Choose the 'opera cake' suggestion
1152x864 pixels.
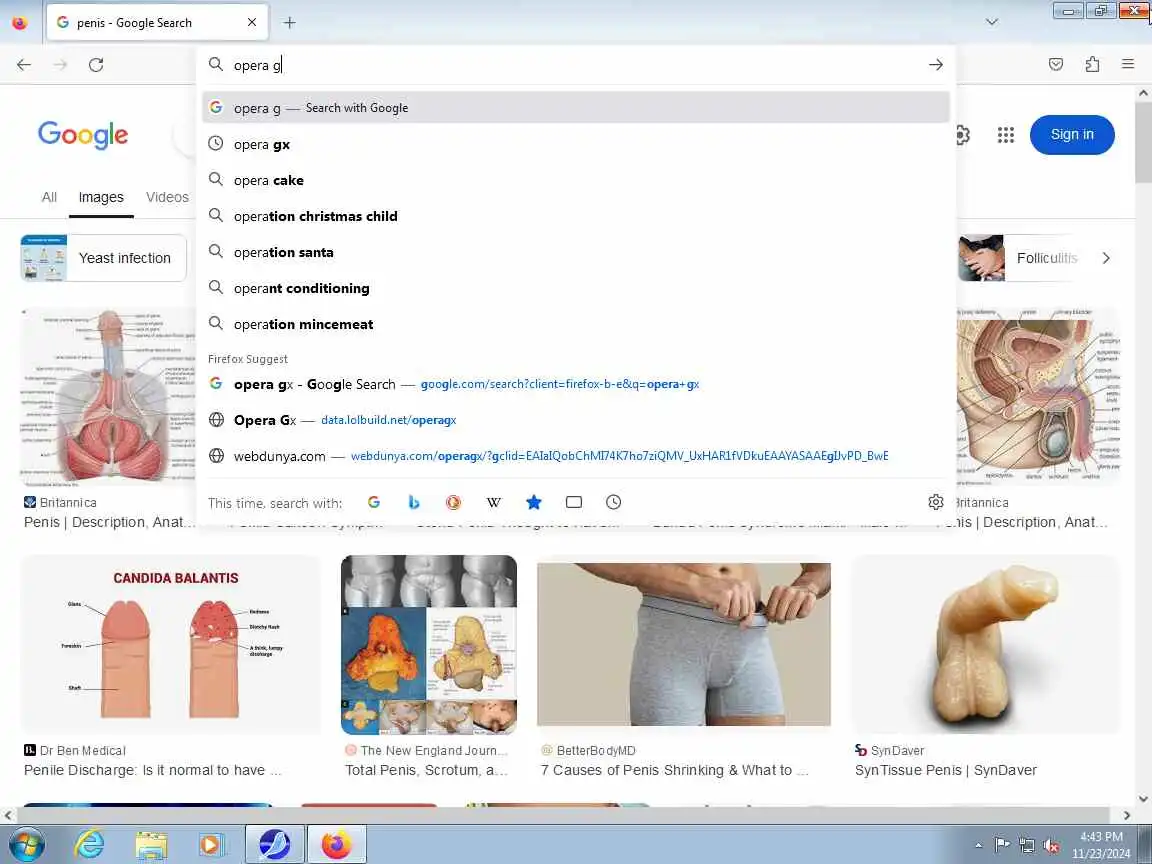tap(576, 181)
